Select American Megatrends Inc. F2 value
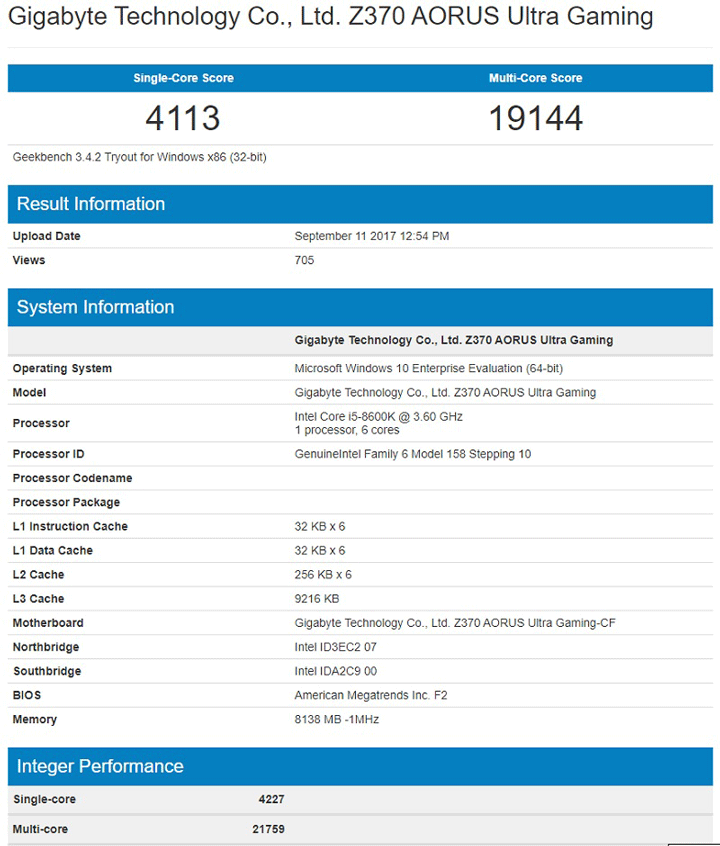This screenshot has height=846, width=720. click(371, 695)
